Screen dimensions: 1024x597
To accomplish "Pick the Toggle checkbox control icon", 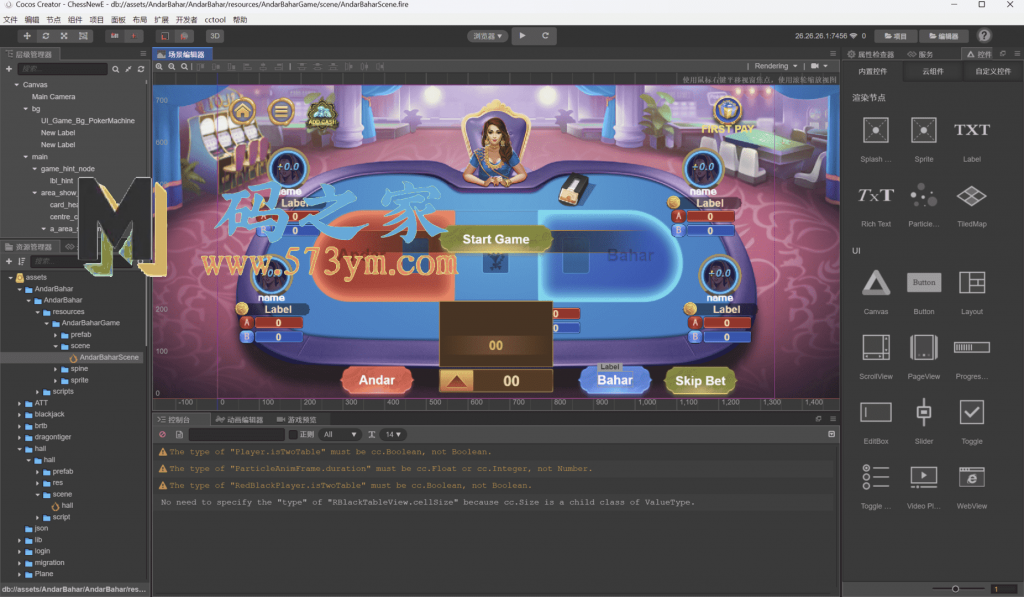I will [972, 412].
